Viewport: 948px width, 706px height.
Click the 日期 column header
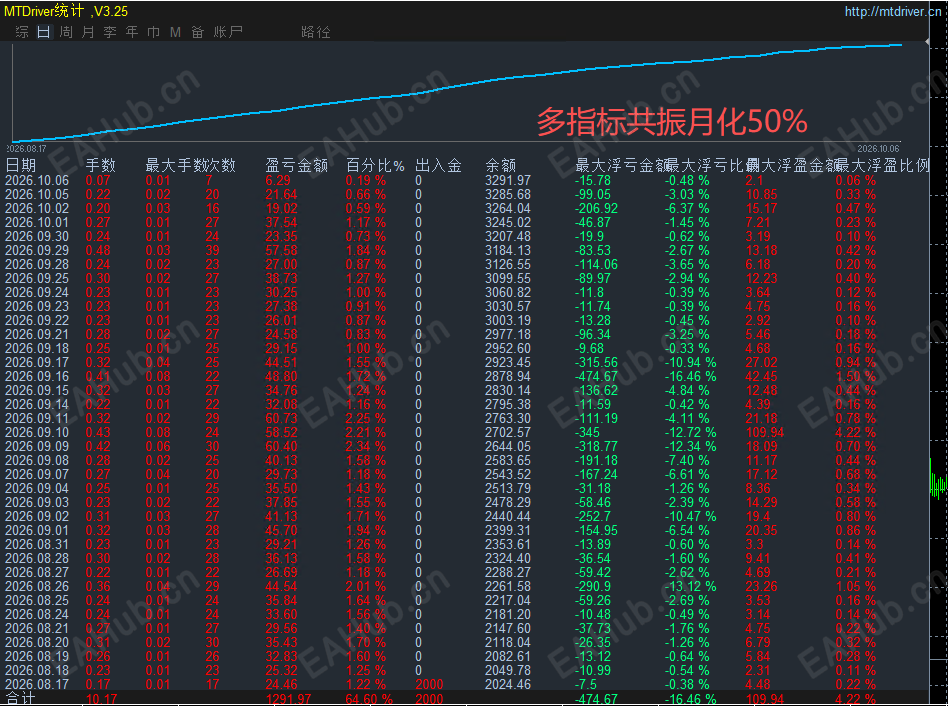coord(21,165)
